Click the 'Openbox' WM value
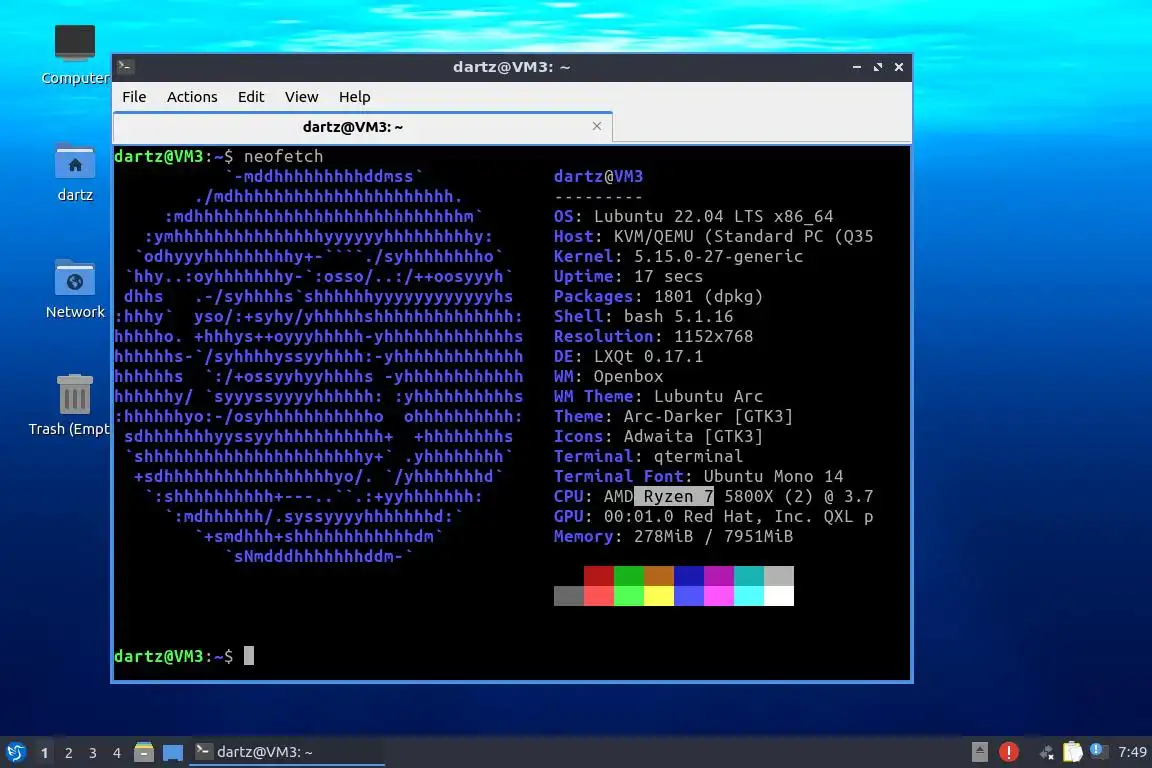The image size is (1152, 768). pos(628,376)
